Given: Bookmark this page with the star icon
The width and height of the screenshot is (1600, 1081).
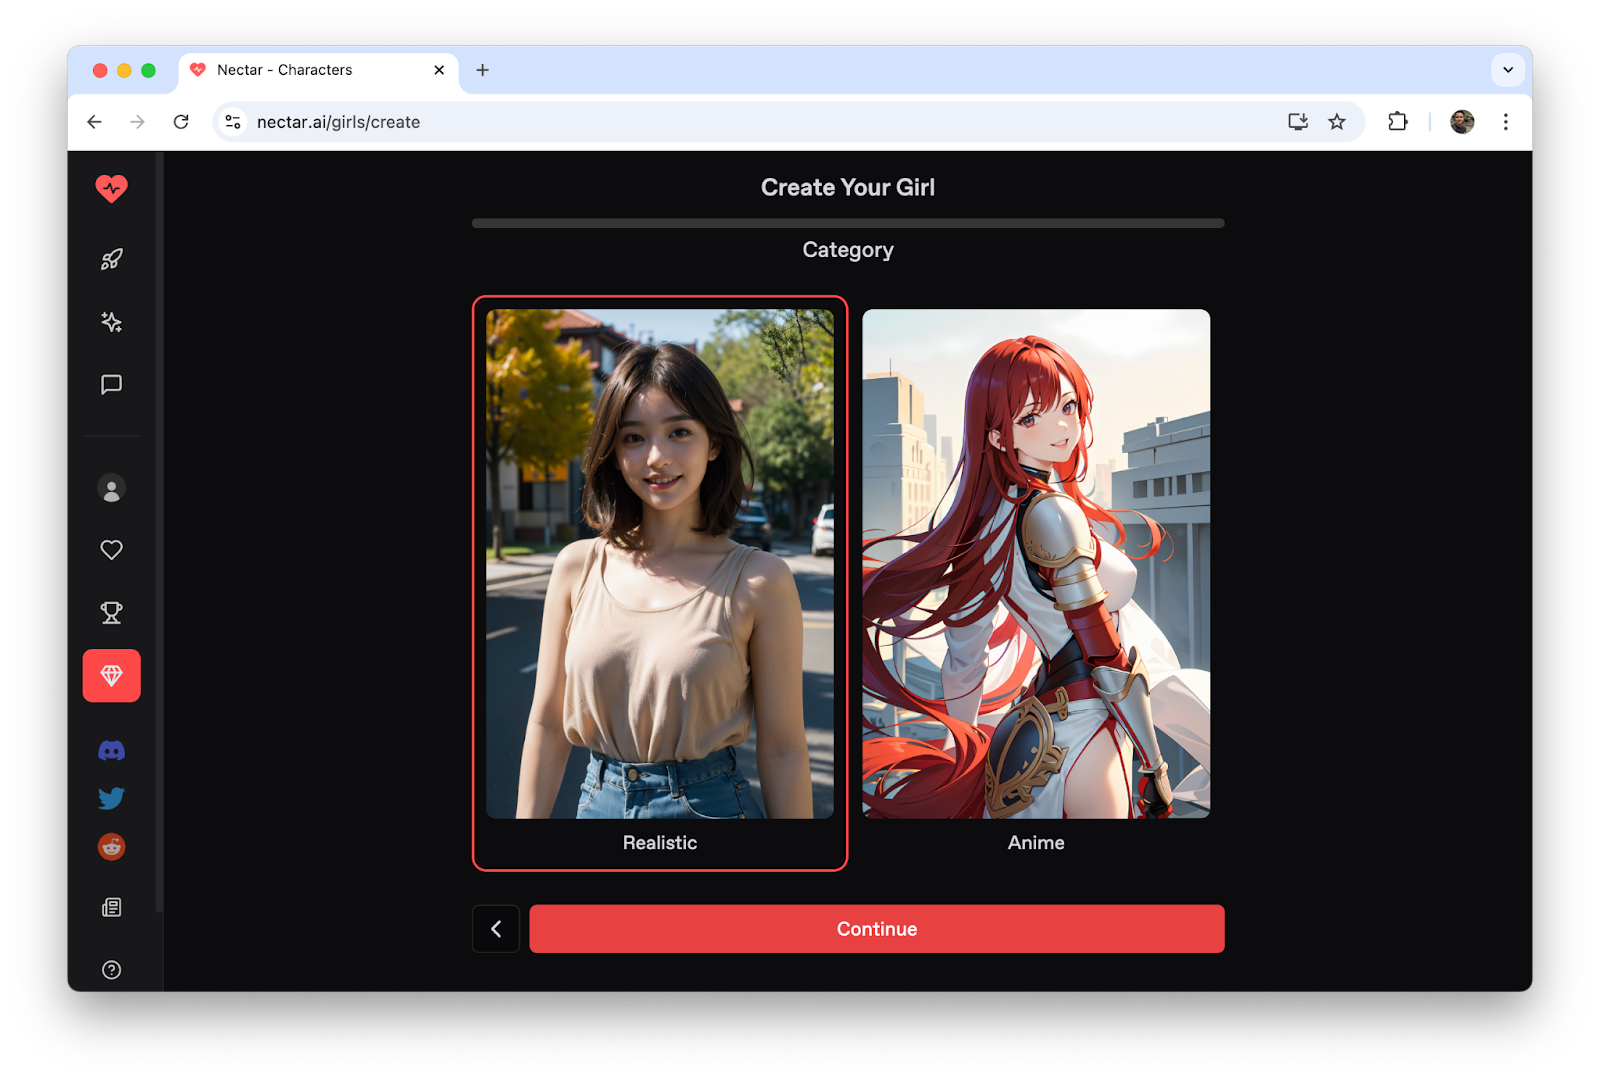Looking at the screenshot, I should point(1337,122).
